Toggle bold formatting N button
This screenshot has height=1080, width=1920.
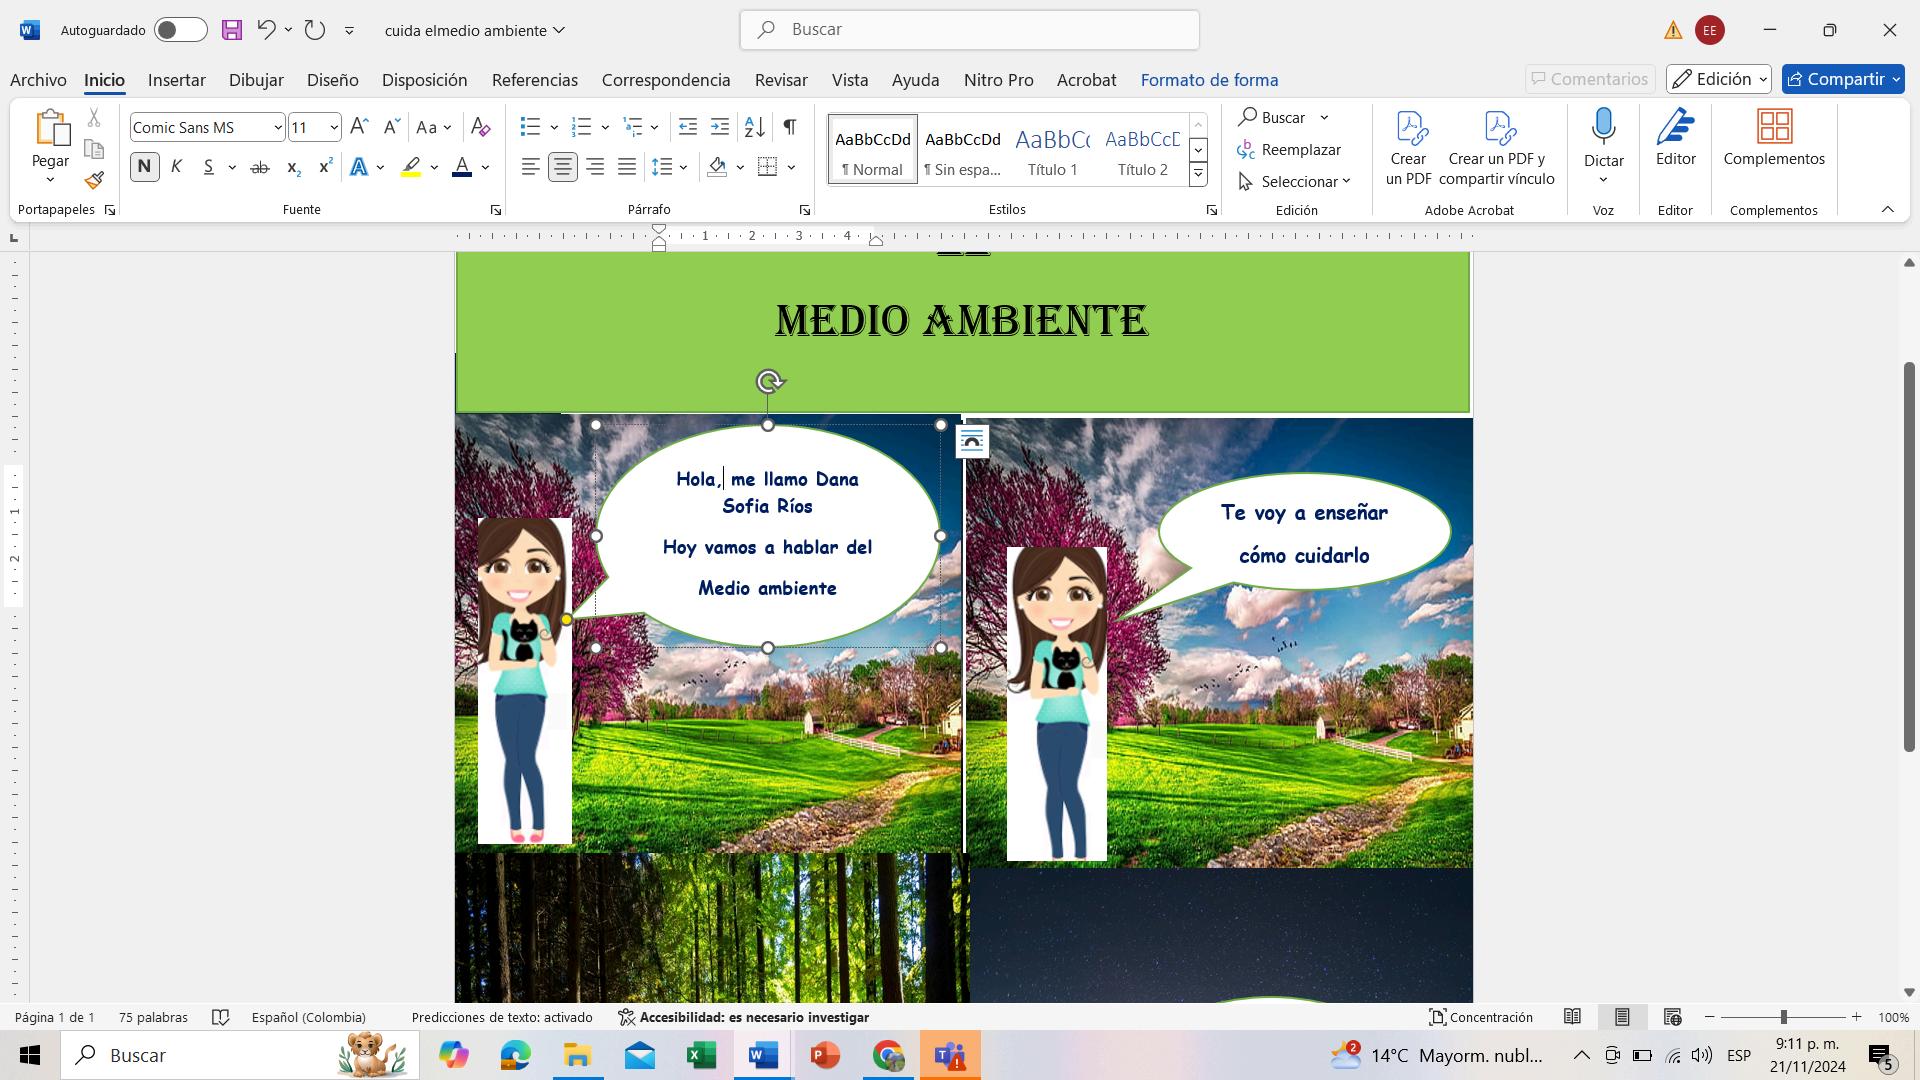(x=144, y=167)
